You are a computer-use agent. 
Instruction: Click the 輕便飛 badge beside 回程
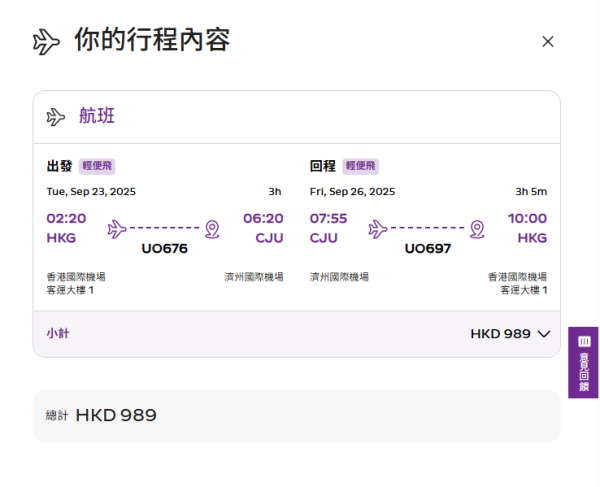(x=360, y=166)
